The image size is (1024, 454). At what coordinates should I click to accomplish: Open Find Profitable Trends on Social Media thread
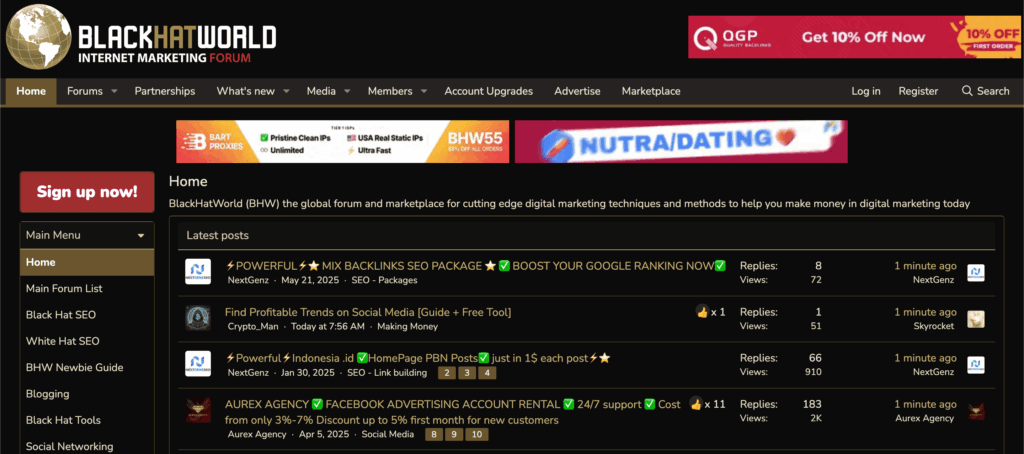[368, 312]
